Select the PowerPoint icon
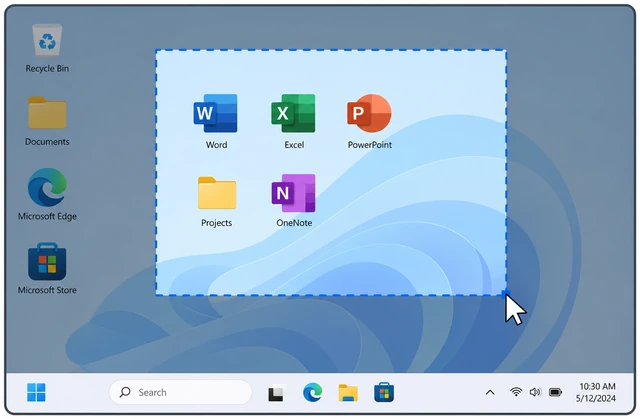This screenshot has width=640, height=419. pos(369,113)
